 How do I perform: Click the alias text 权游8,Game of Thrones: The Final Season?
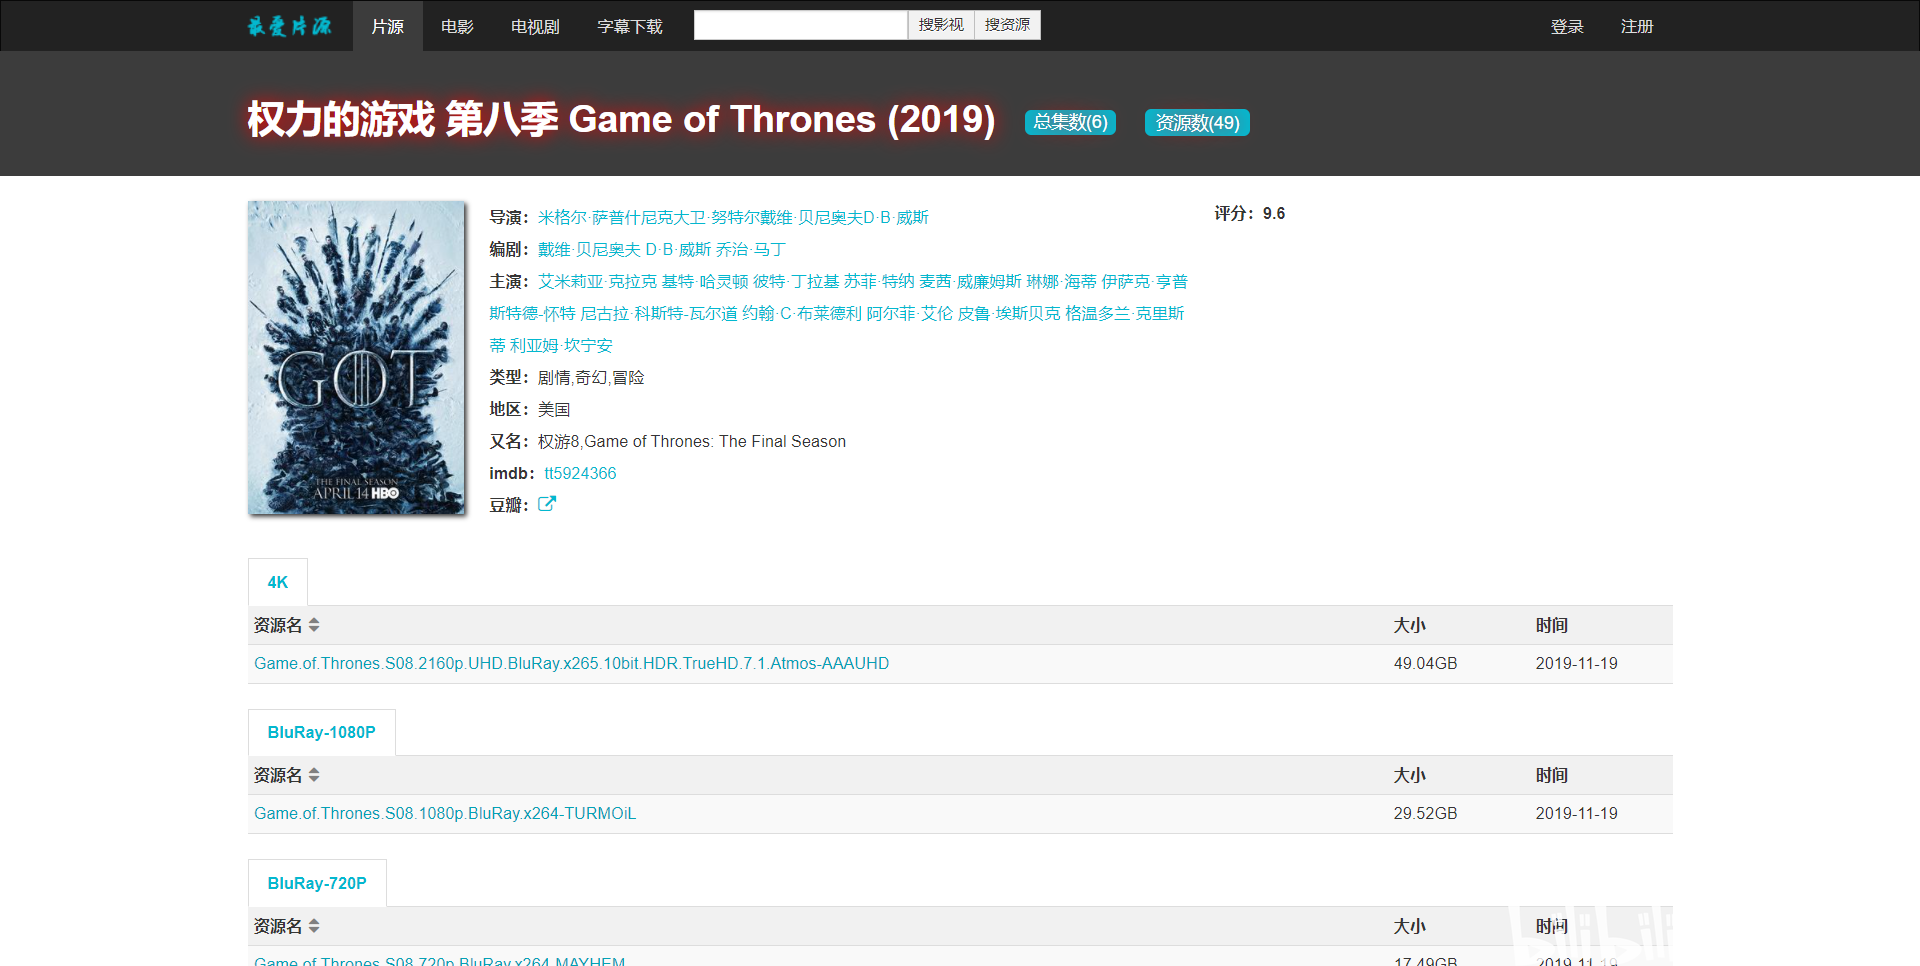[692, 441]
